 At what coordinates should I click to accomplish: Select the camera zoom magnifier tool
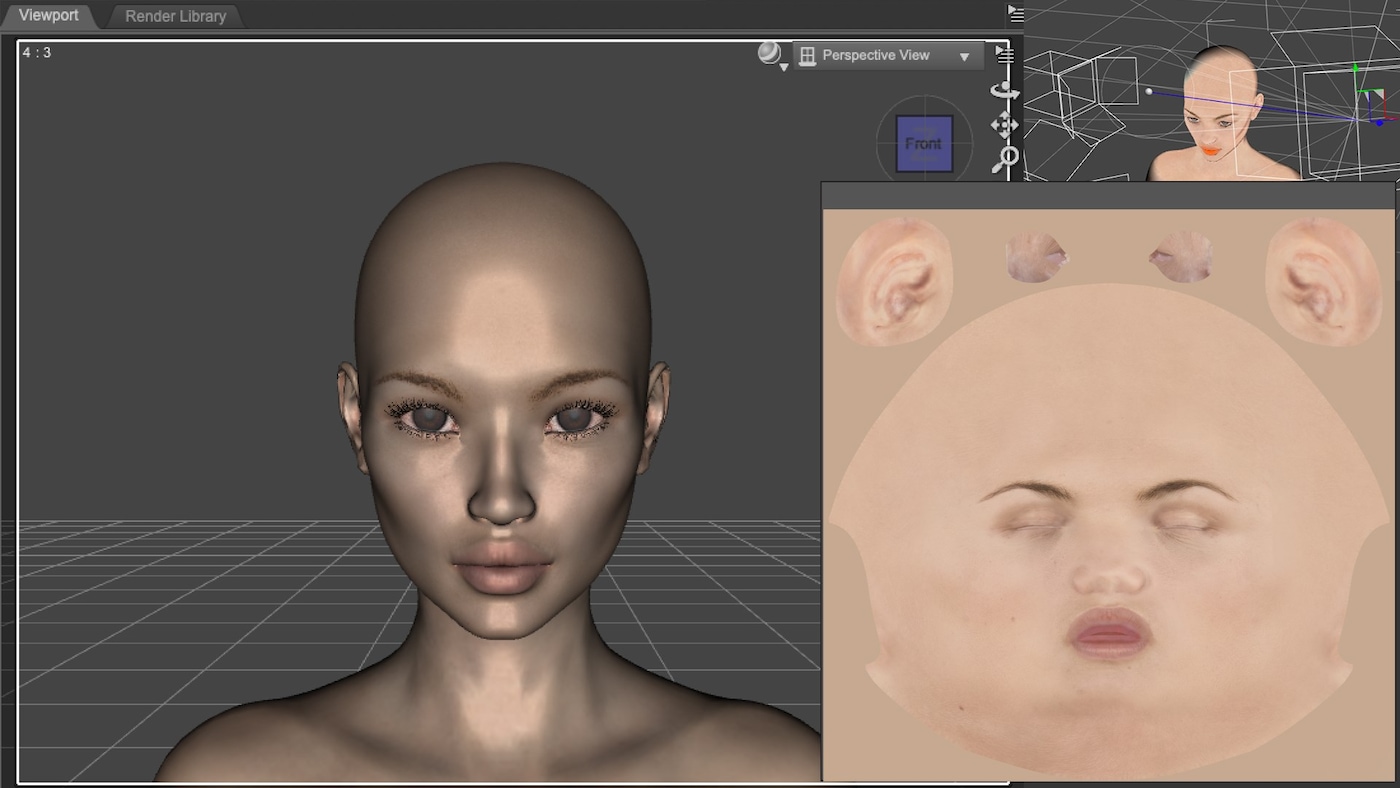(1007, 156)
